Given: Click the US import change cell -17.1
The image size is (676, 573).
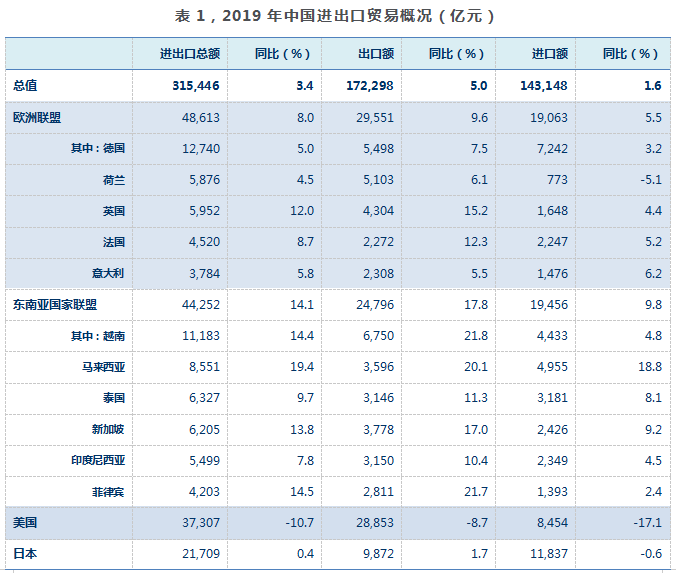Looking at the screenshot, I should click(x=646, y=522).
